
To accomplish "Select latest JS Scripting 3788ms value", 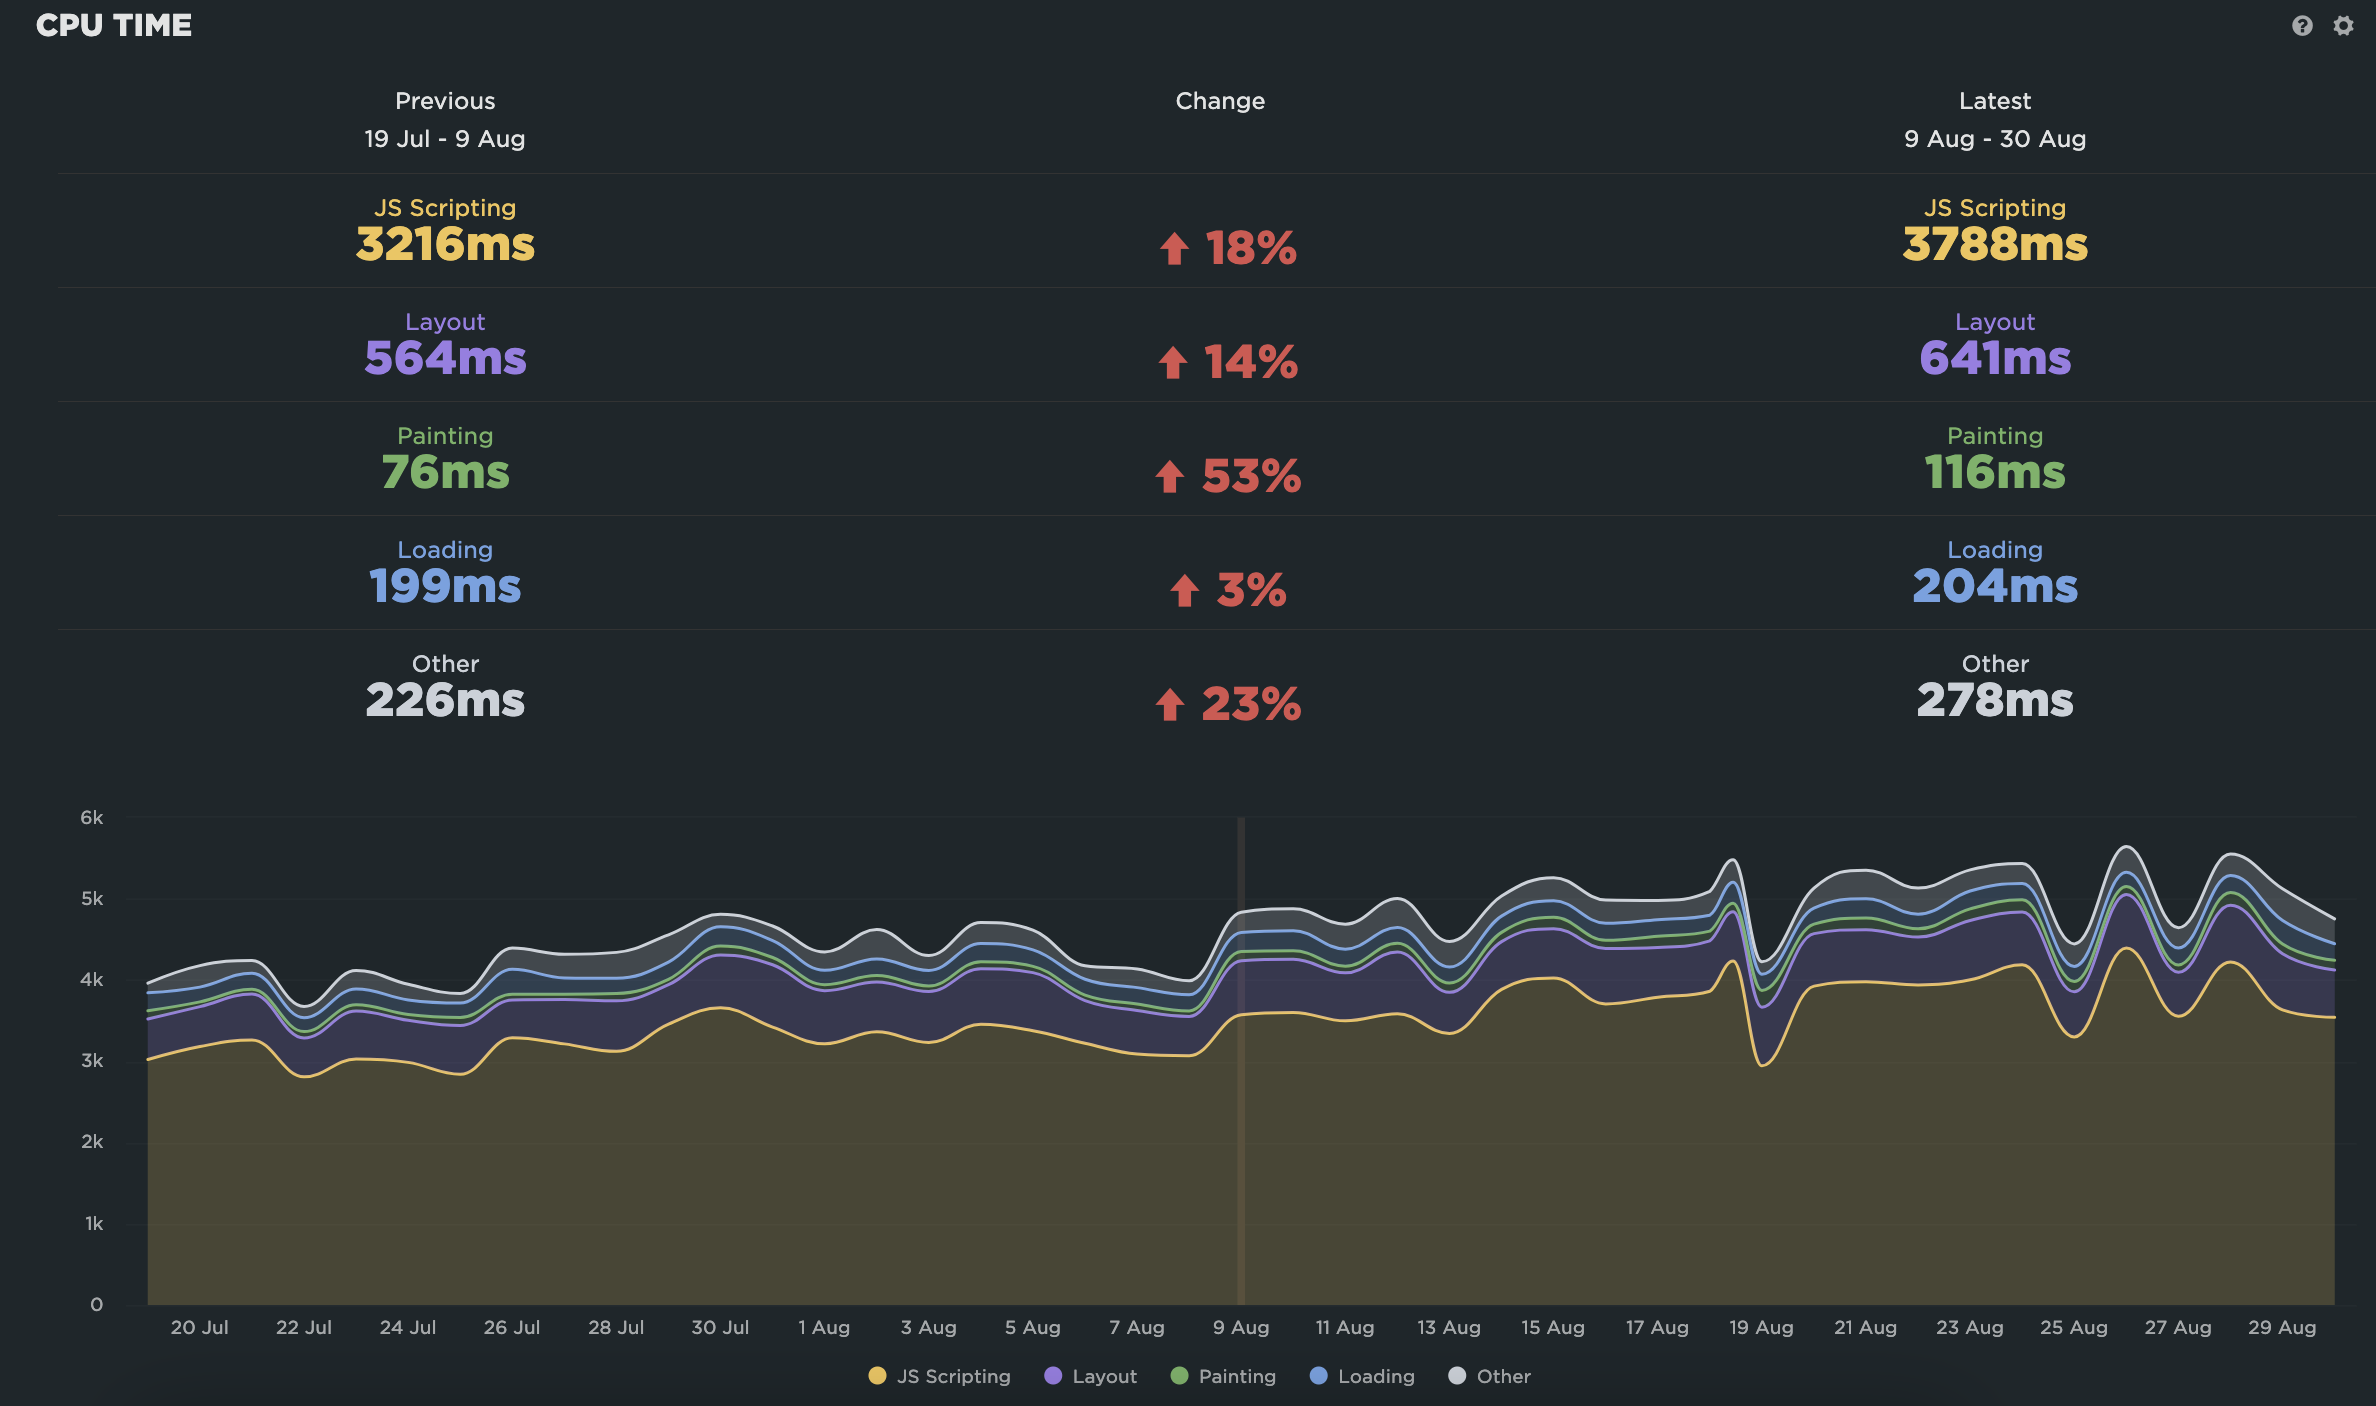I will (1994, 244).
